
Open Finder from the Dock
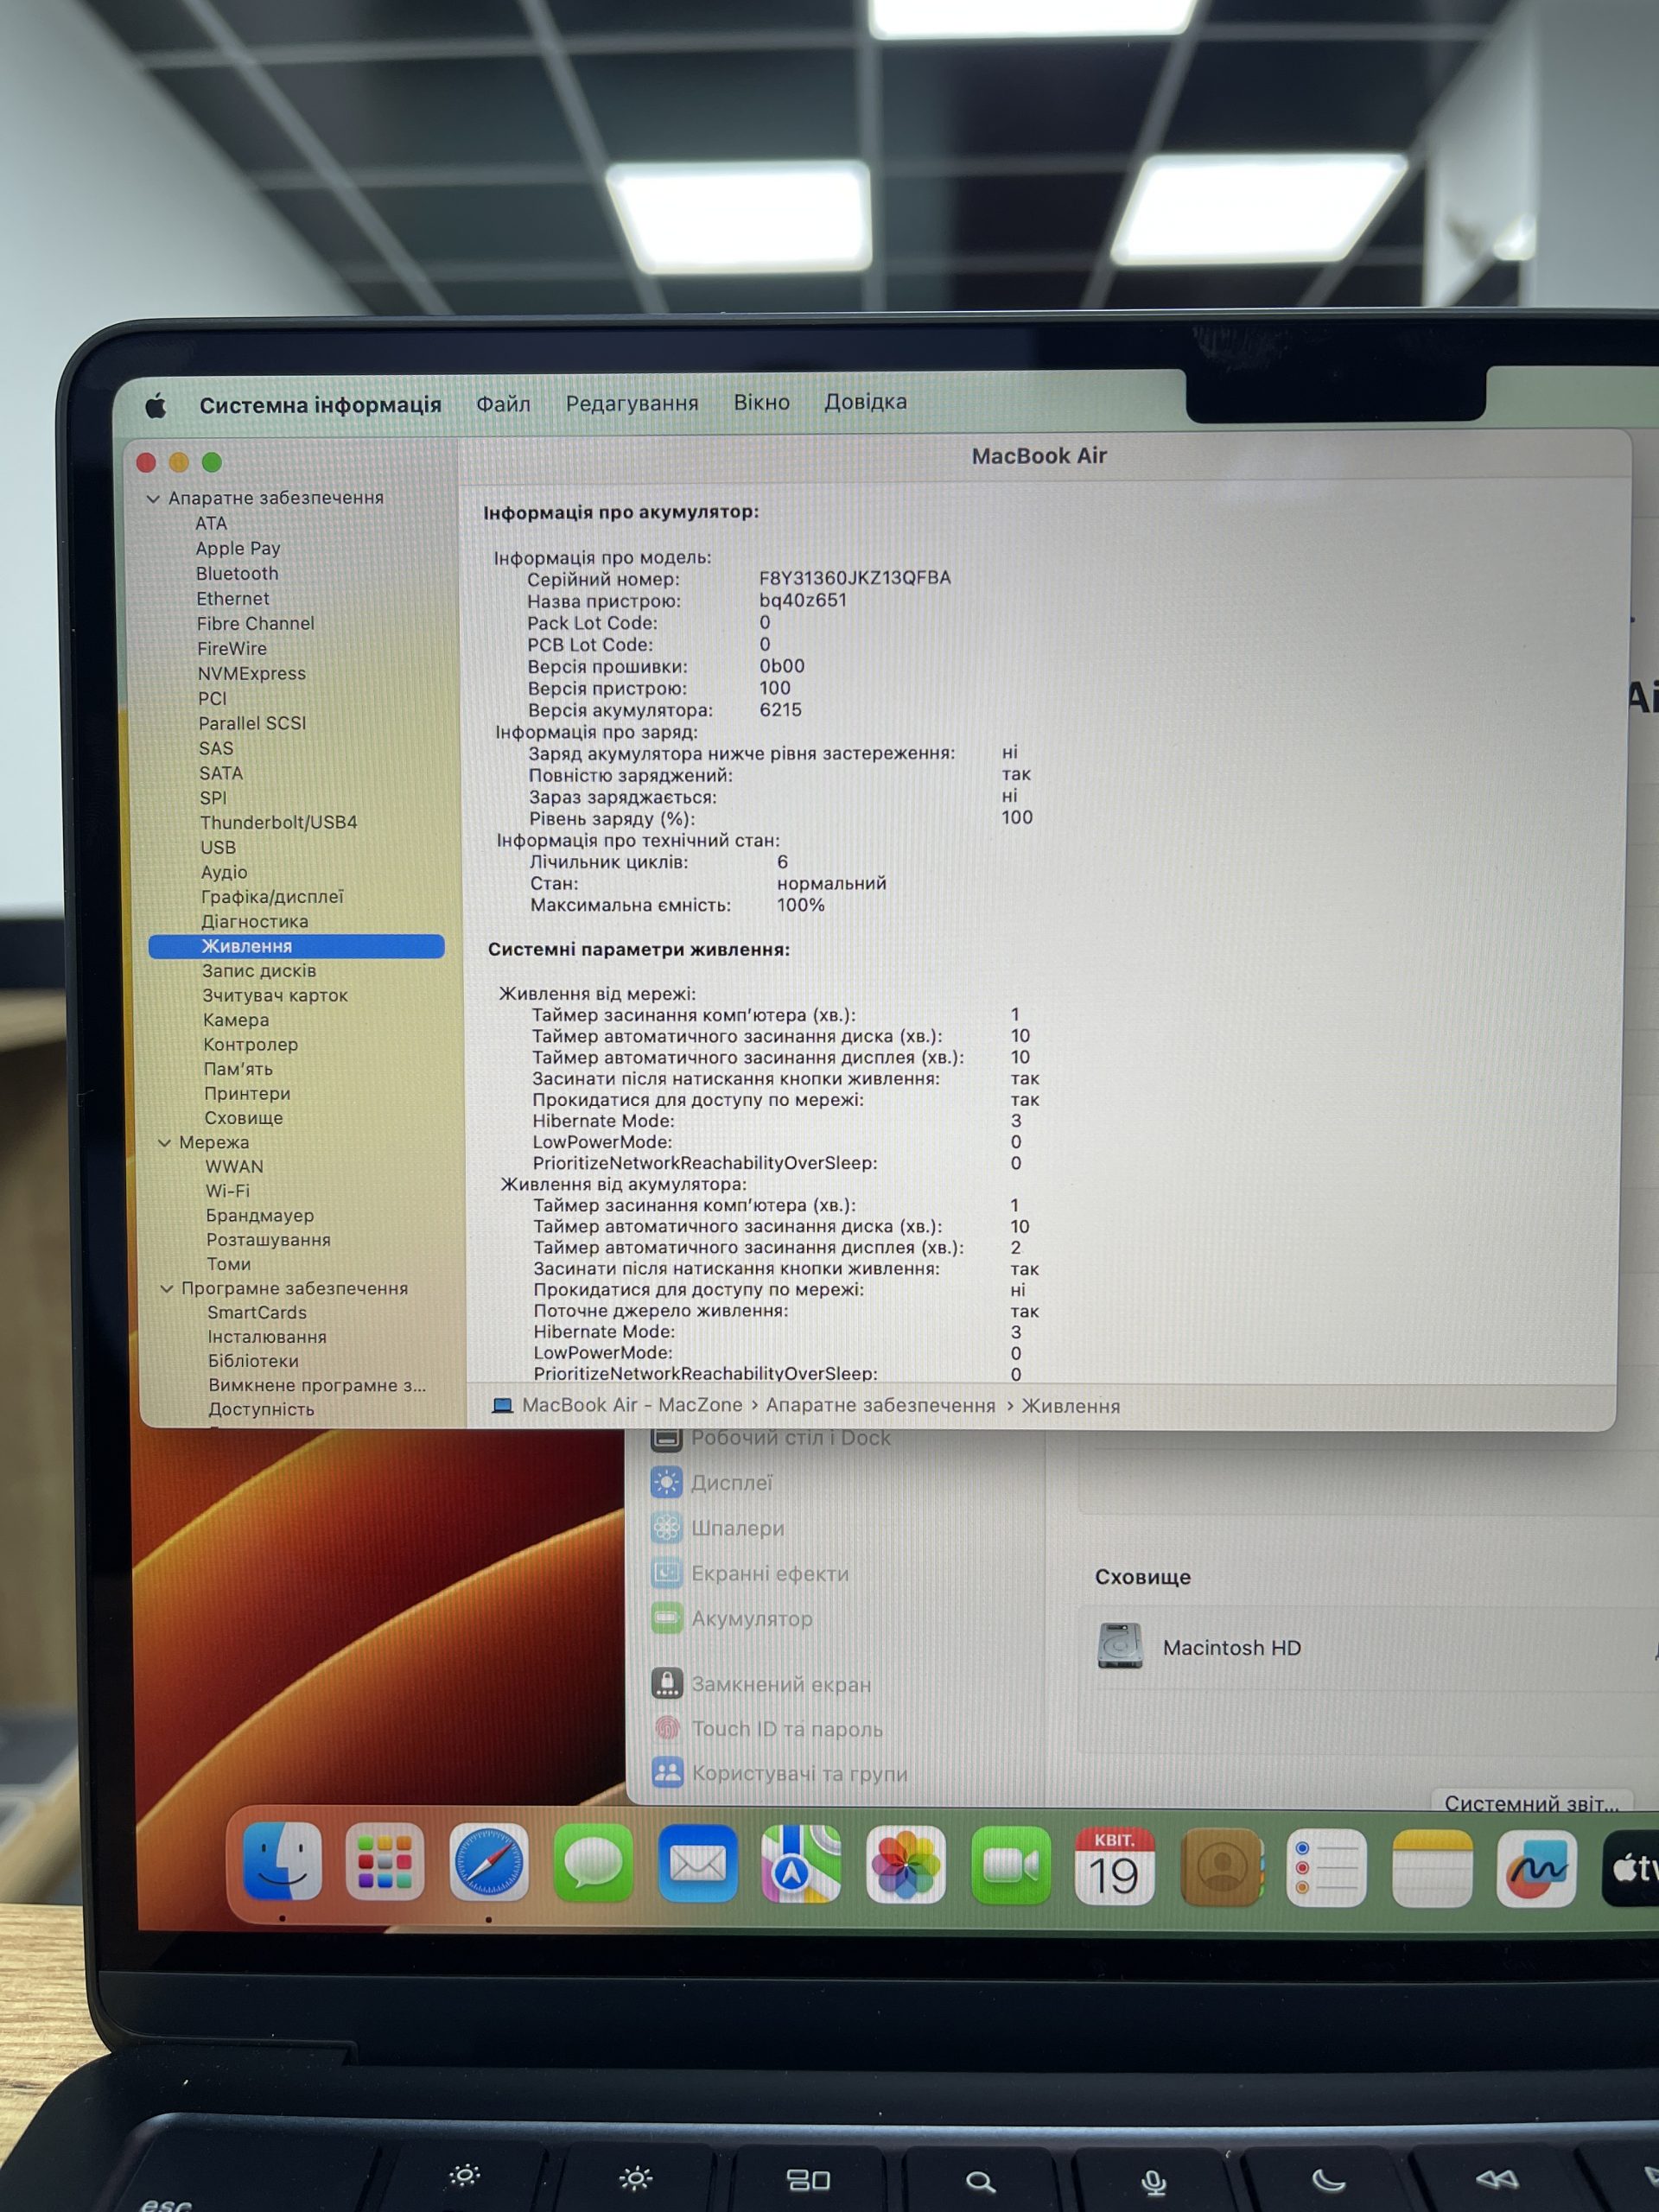[x=282, y=1862]
